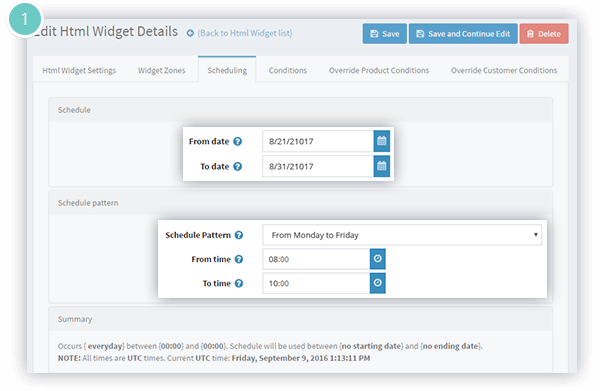The height and width of the screenshot is (391, 600).
Task: Click the back arrow icon beside widget list link
Action: click(x=190, y=33)
